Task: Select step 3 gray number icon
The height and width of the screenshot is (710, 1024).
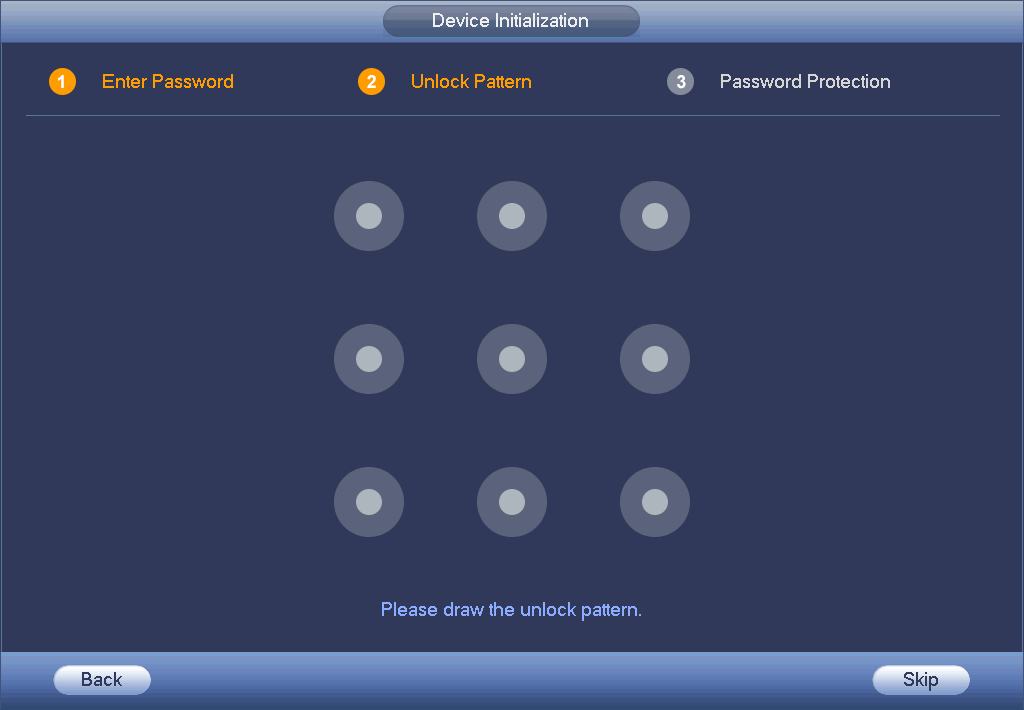Action: 680,82
